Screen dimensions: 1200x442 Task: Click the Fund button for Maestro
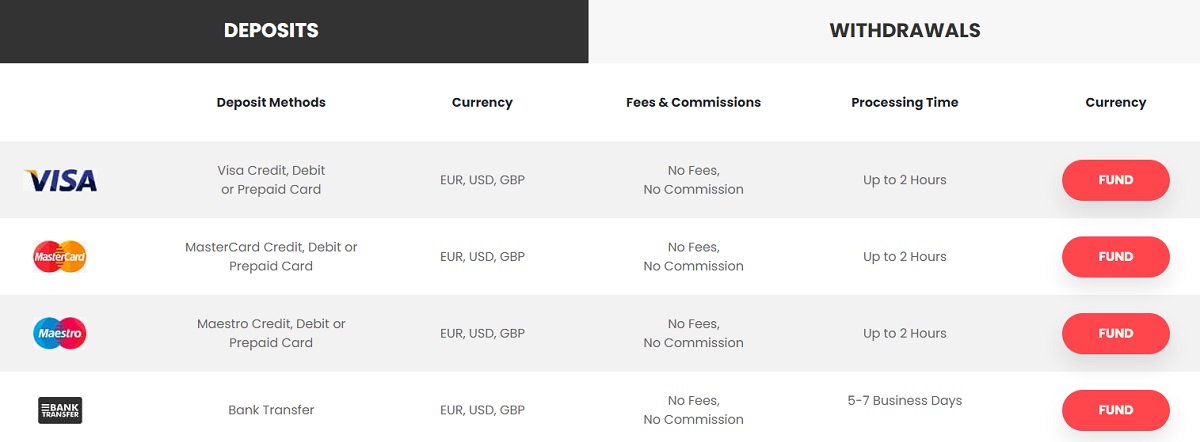[1116, 333]
